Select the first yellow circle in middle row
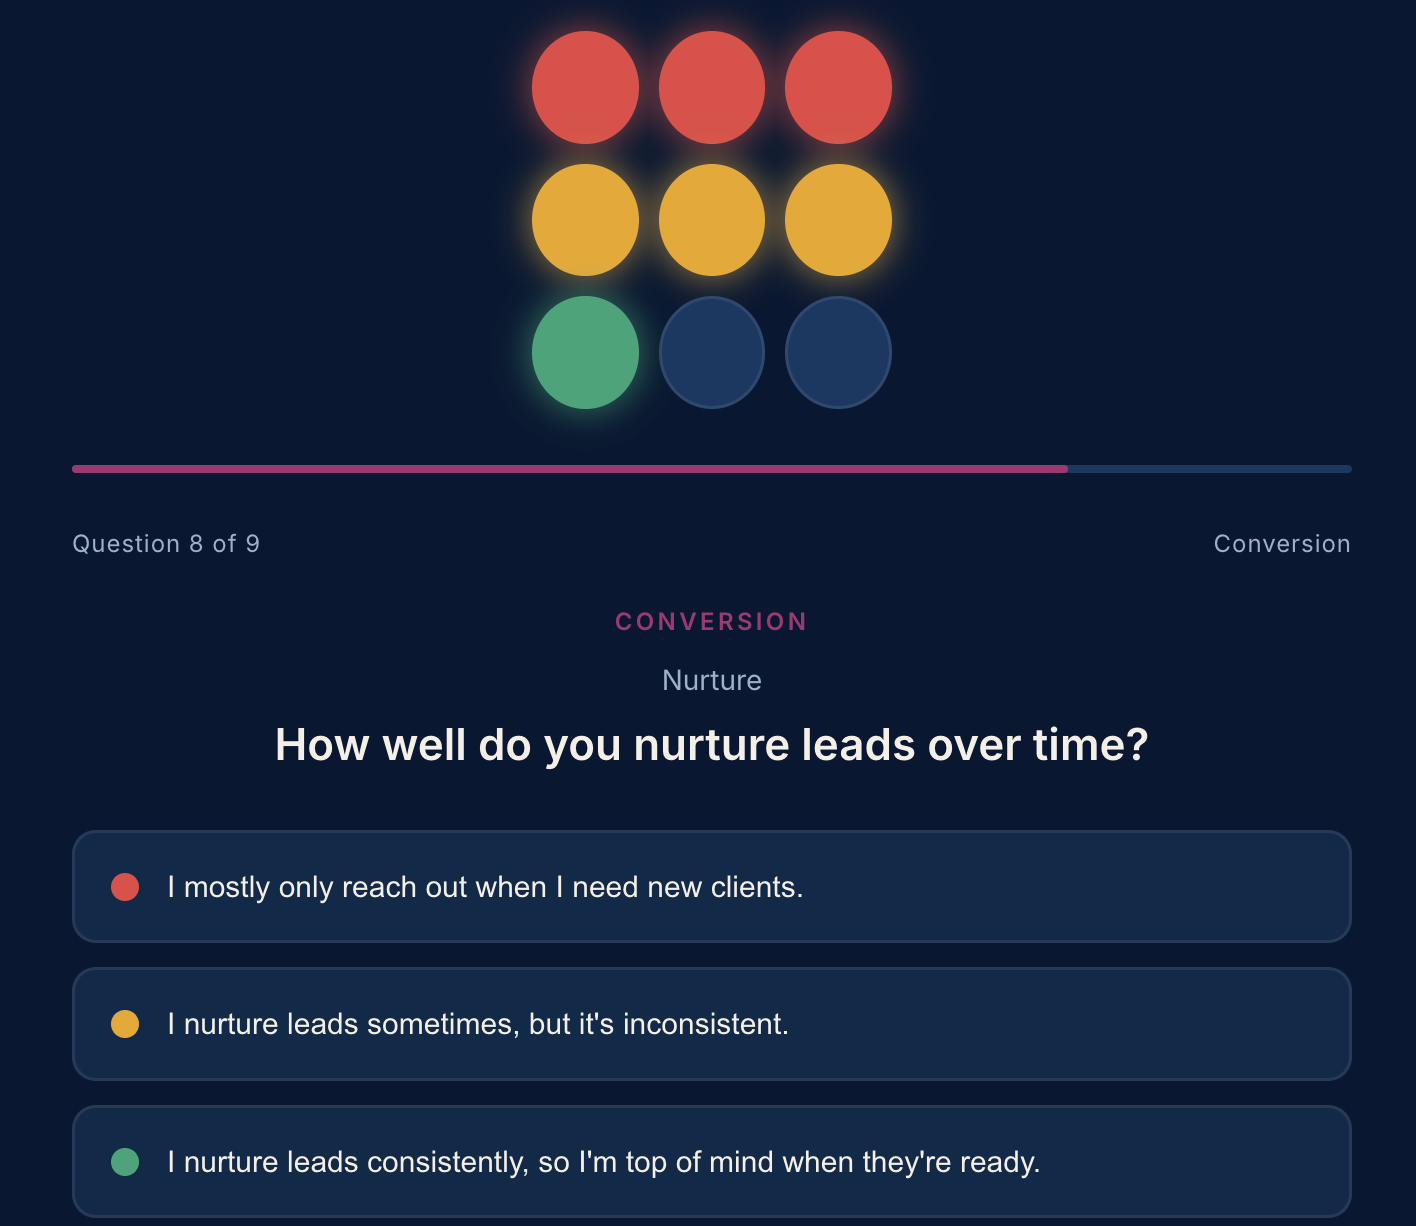The height and width of the screenshot is (1226, 1416). click(x=585, y=220)
